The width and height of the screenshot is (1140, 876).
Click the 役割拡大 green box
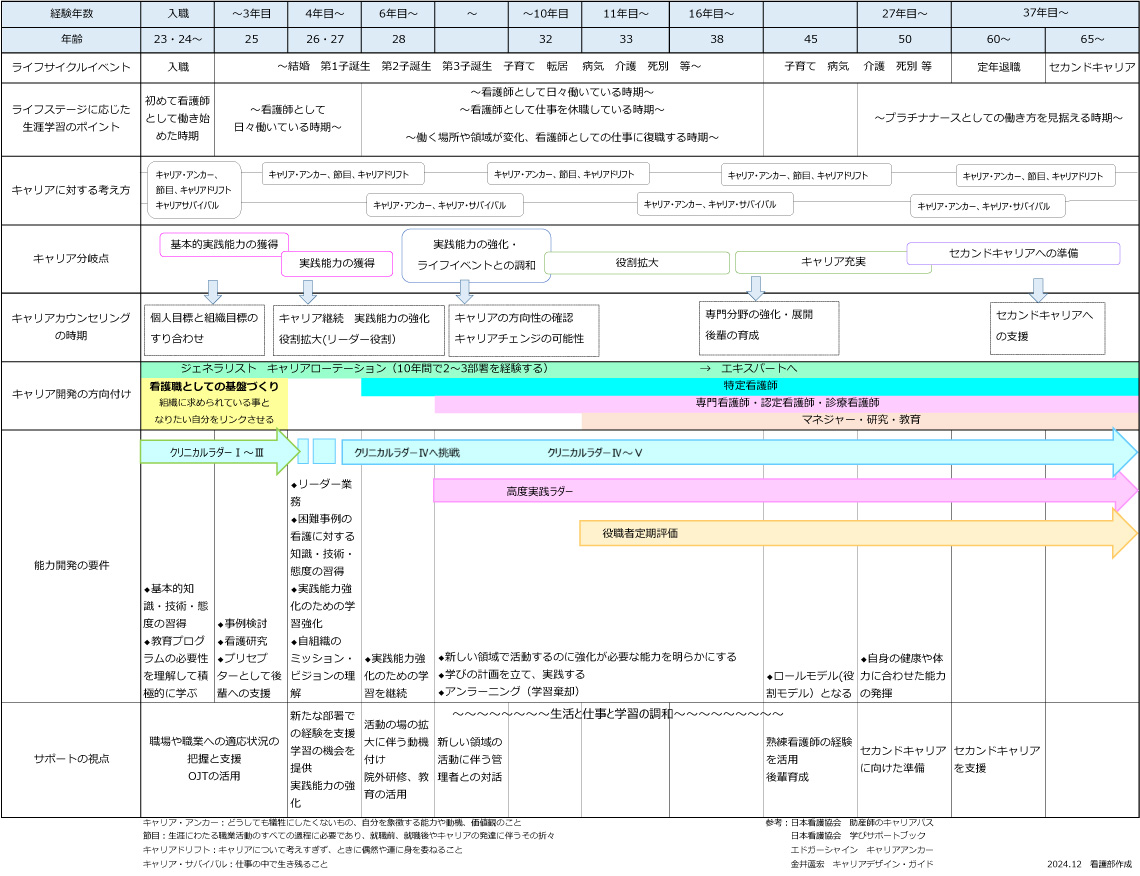[636, 263]
